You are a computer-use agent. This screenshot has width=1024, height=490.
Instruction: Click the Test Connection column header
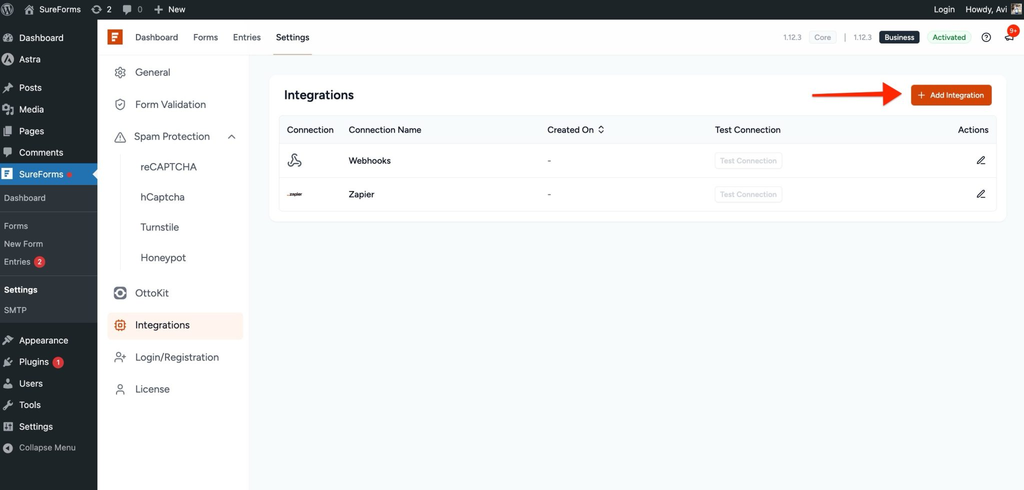pos(748,130)
